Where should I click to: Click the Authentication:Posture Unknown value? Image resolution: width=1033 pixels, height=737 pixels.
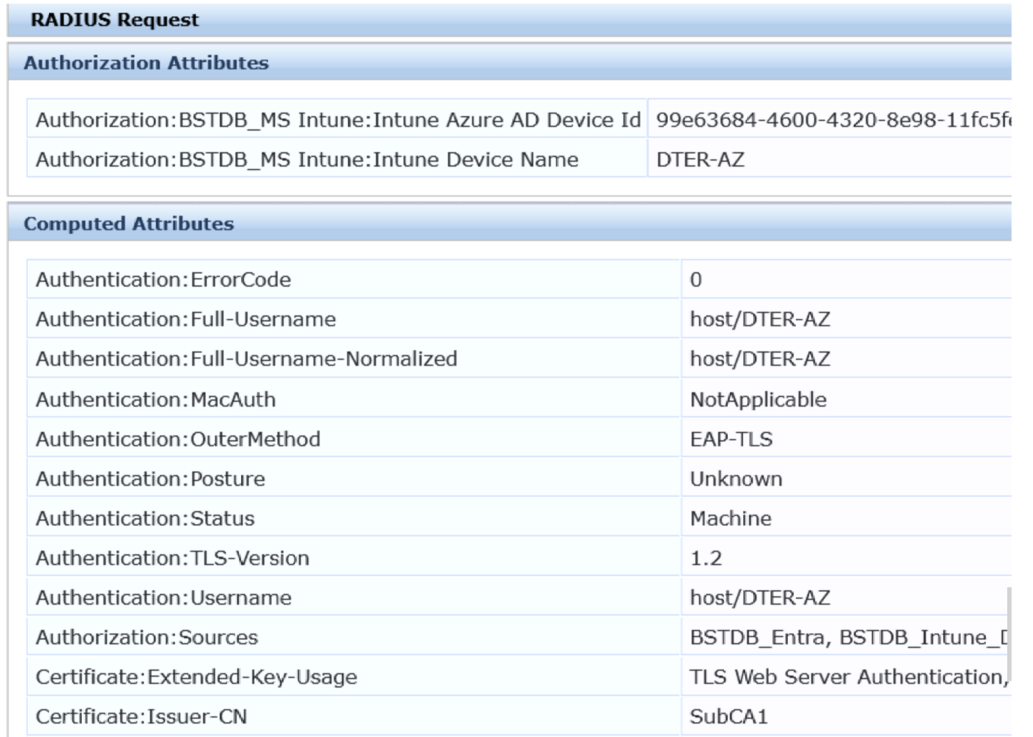[736, 479]
